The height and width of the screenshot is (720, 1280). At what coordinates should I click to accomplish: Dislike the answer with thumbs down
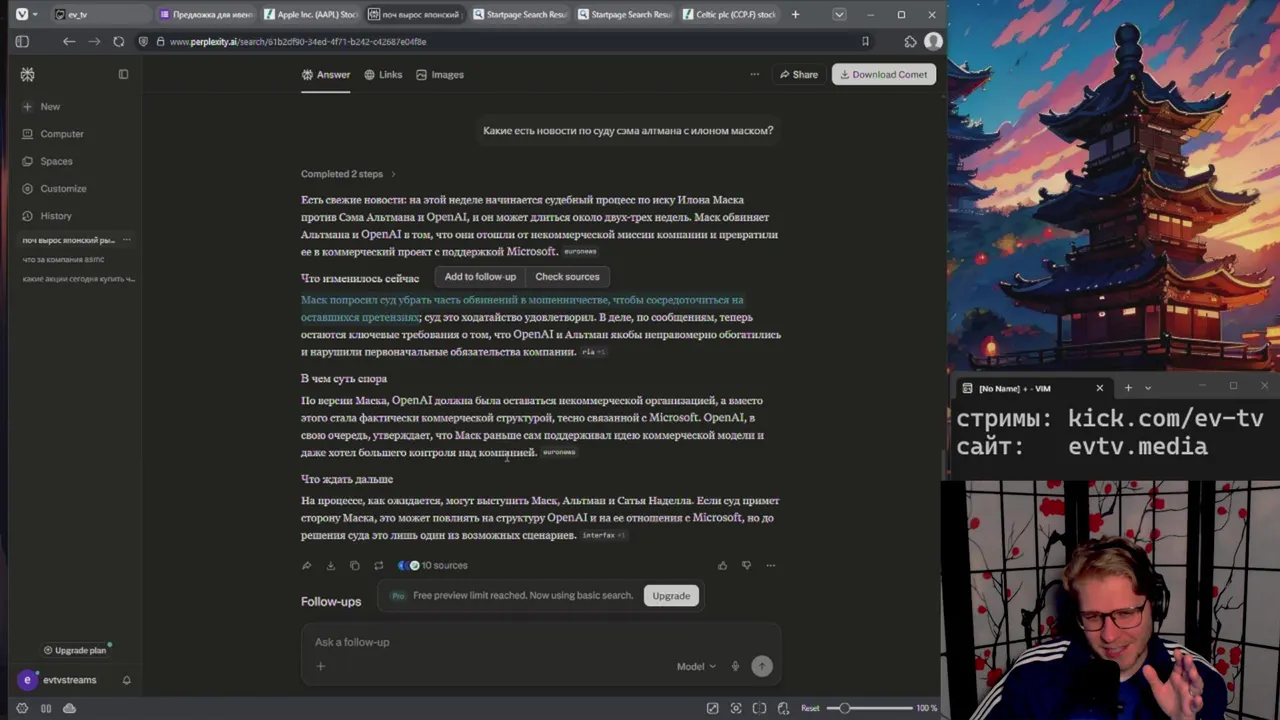click(746, 566)
